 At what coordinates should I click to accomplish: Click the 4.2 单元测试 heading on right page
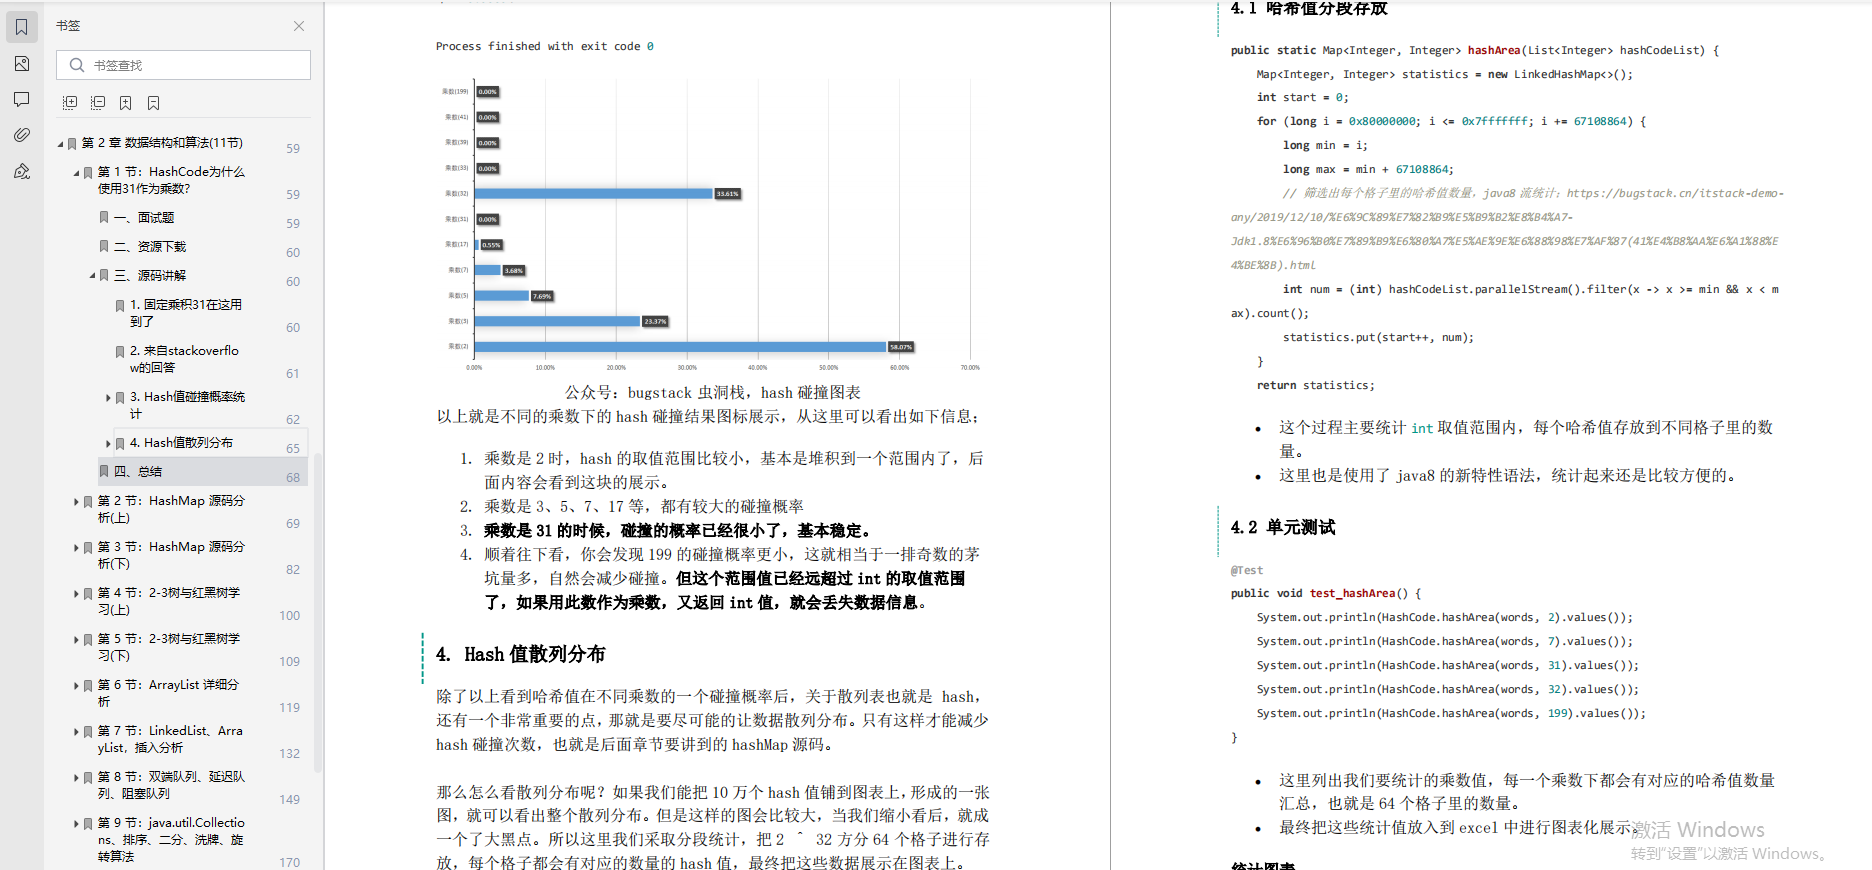coord(1283,527)
